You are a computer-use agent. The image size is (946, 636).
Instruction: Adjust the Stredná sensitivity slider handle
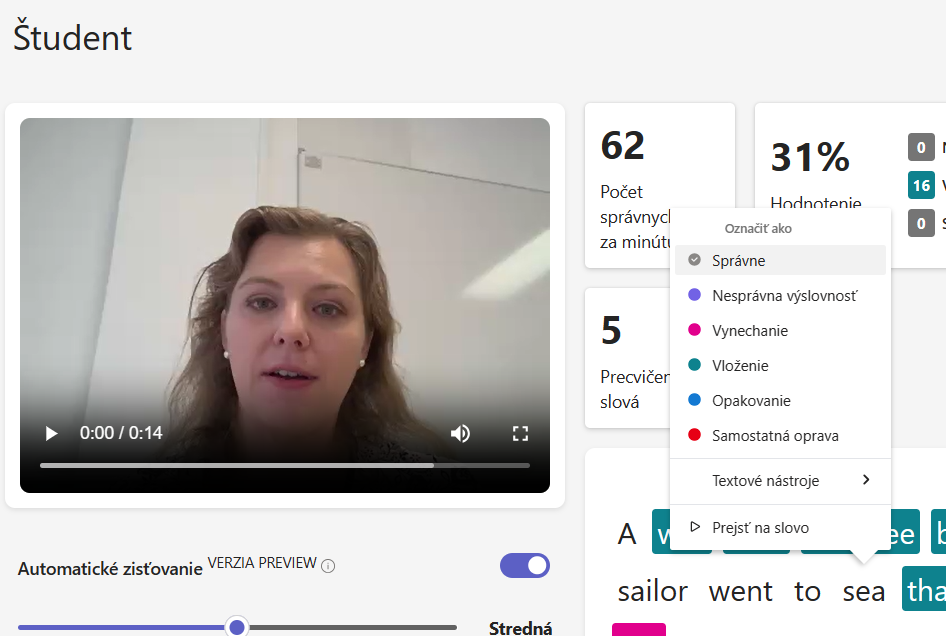tap(237, 627)
